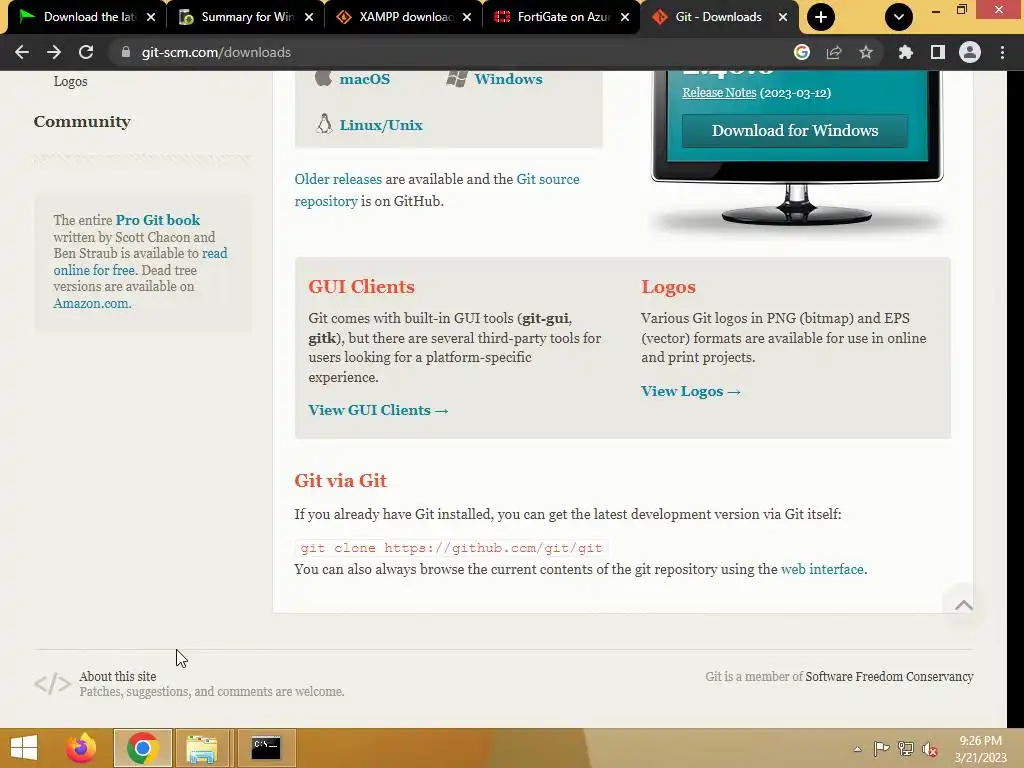Follow the View Logos link
The height and width of the screenshot is (768, 1024).
[691, 391]
